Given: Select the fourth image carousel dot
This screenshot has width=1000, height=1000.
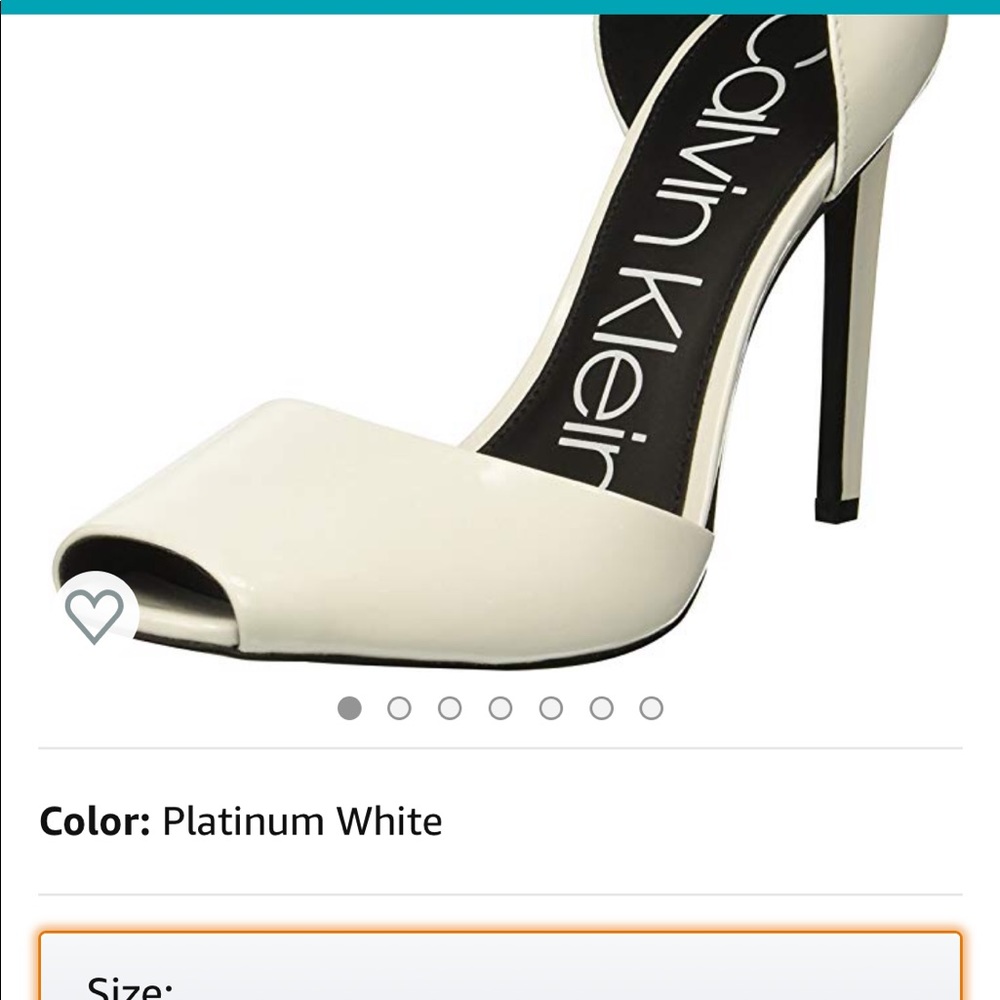Looking at the screenshot, I should click(497, 707).
